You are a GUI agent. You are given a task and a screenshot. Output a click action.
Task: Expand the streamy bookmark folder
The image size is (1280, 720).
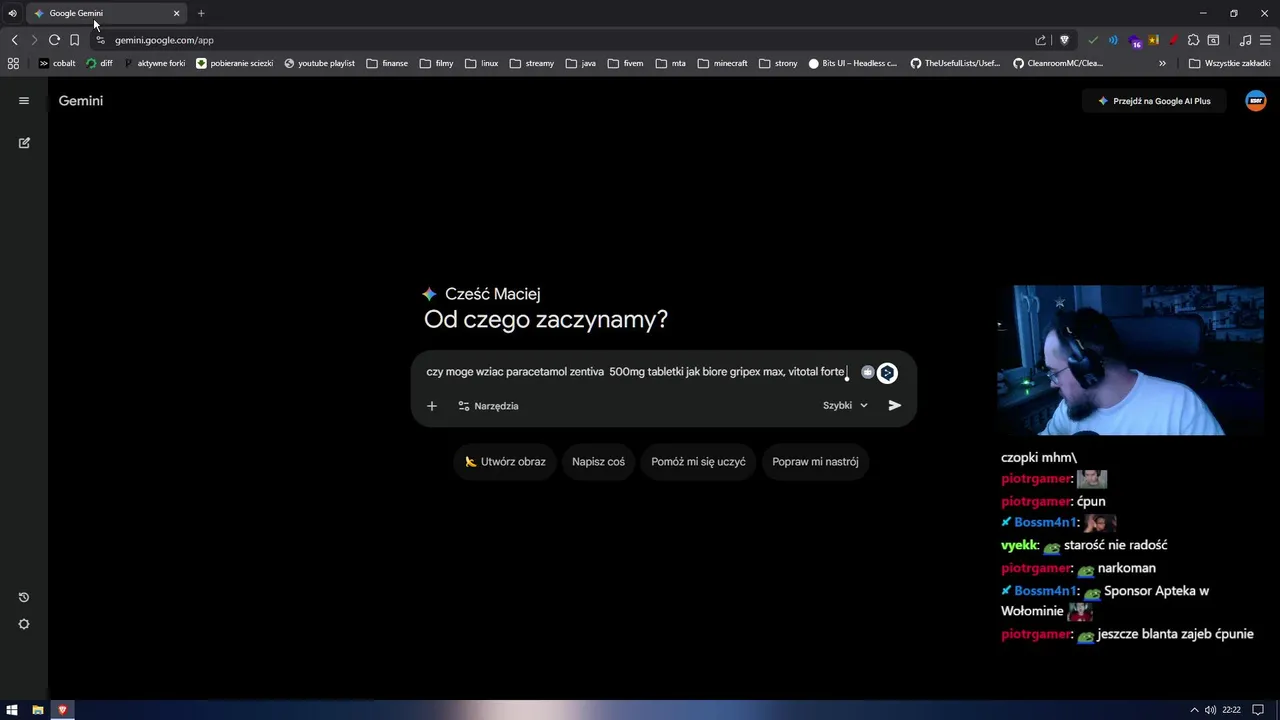tap(532, 63)
